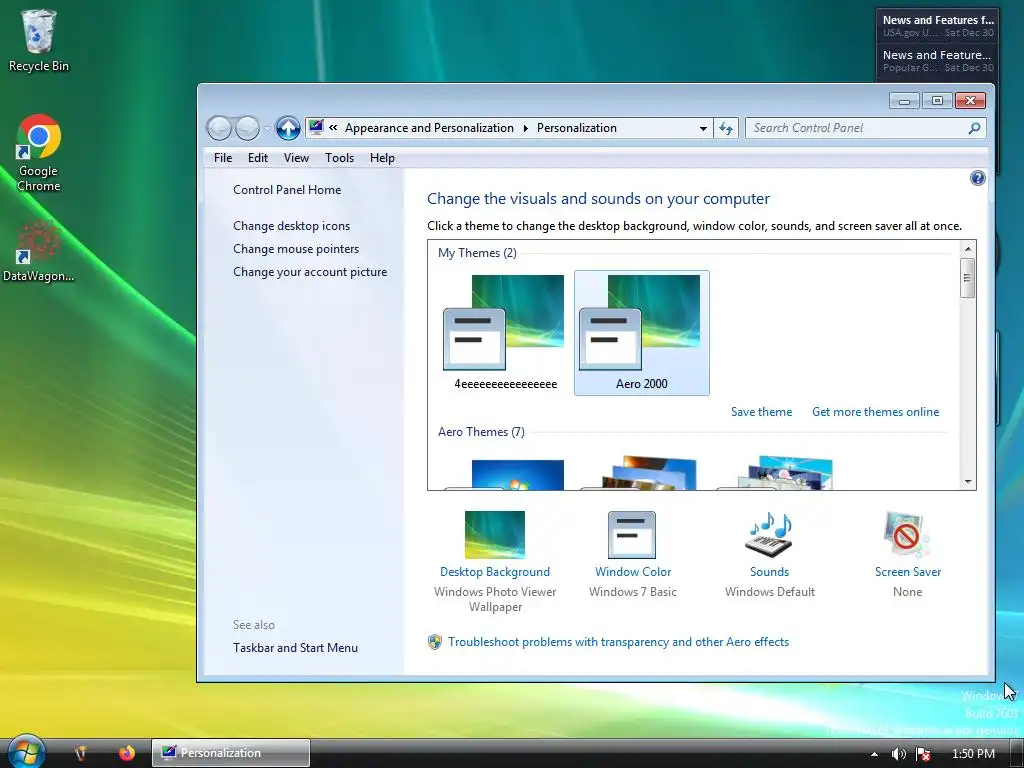Open recent pages dropdown next to Forward
This screenshot has width=1024, height=768.
tap(267, 129)
